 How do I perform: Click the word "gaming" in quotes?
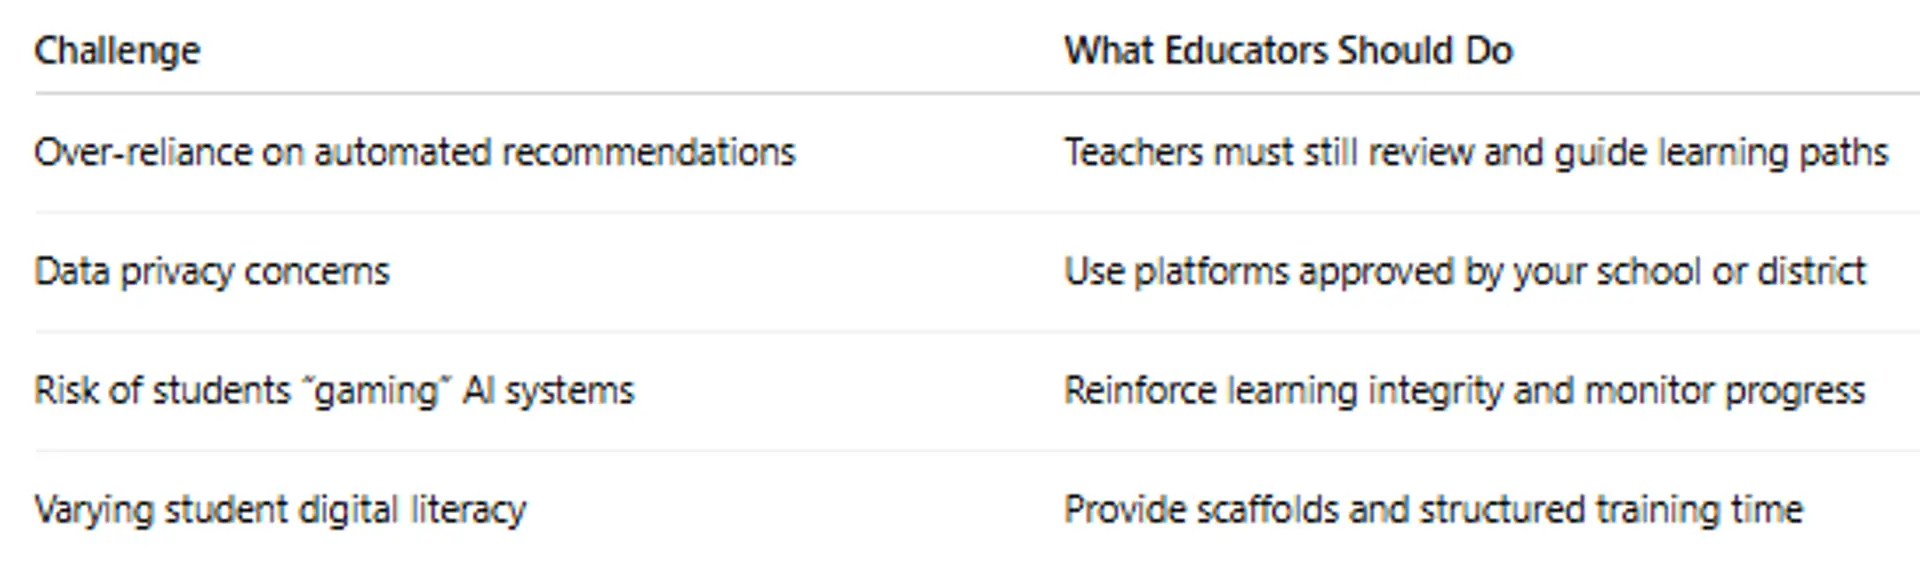377,391
